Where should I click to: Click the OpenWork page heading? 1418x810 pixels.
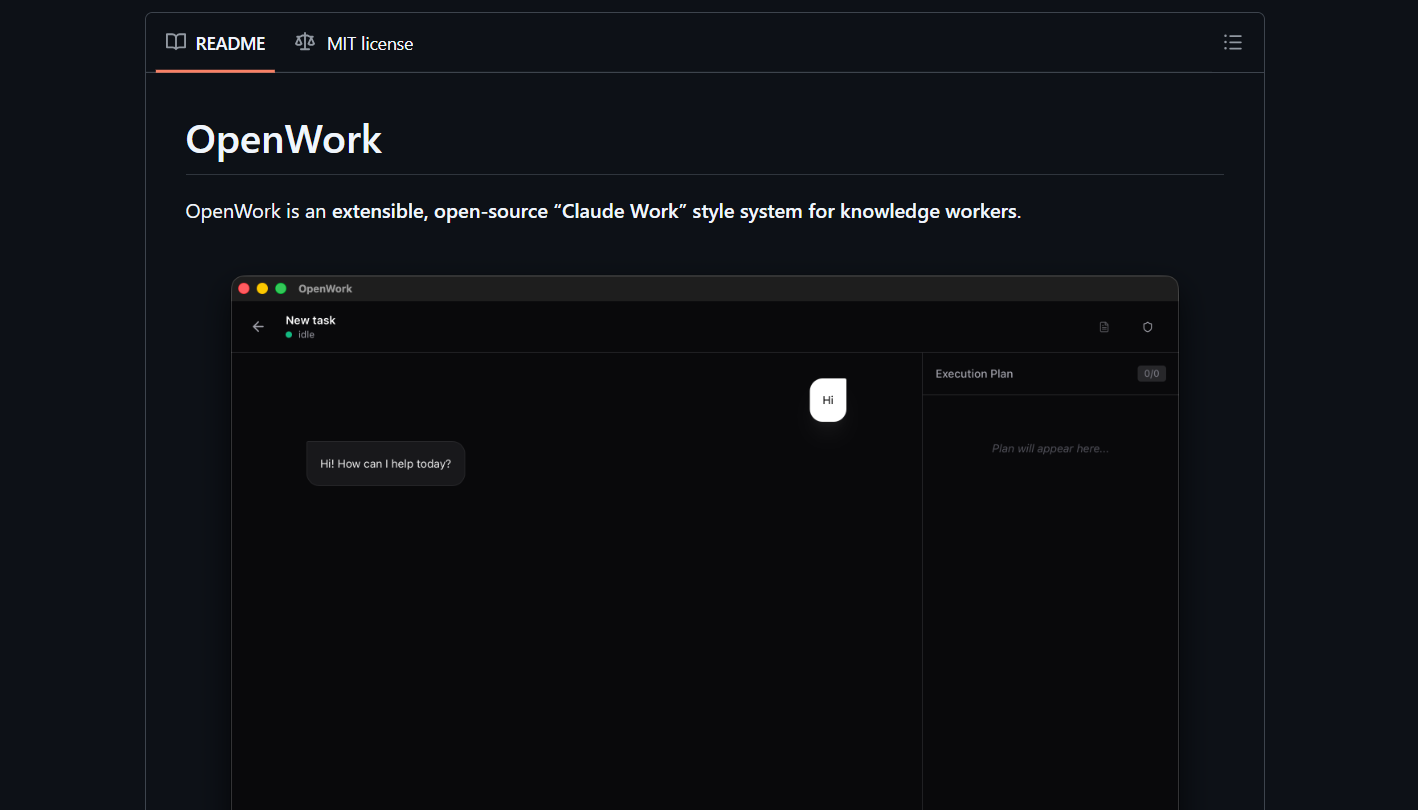(283, 140)
